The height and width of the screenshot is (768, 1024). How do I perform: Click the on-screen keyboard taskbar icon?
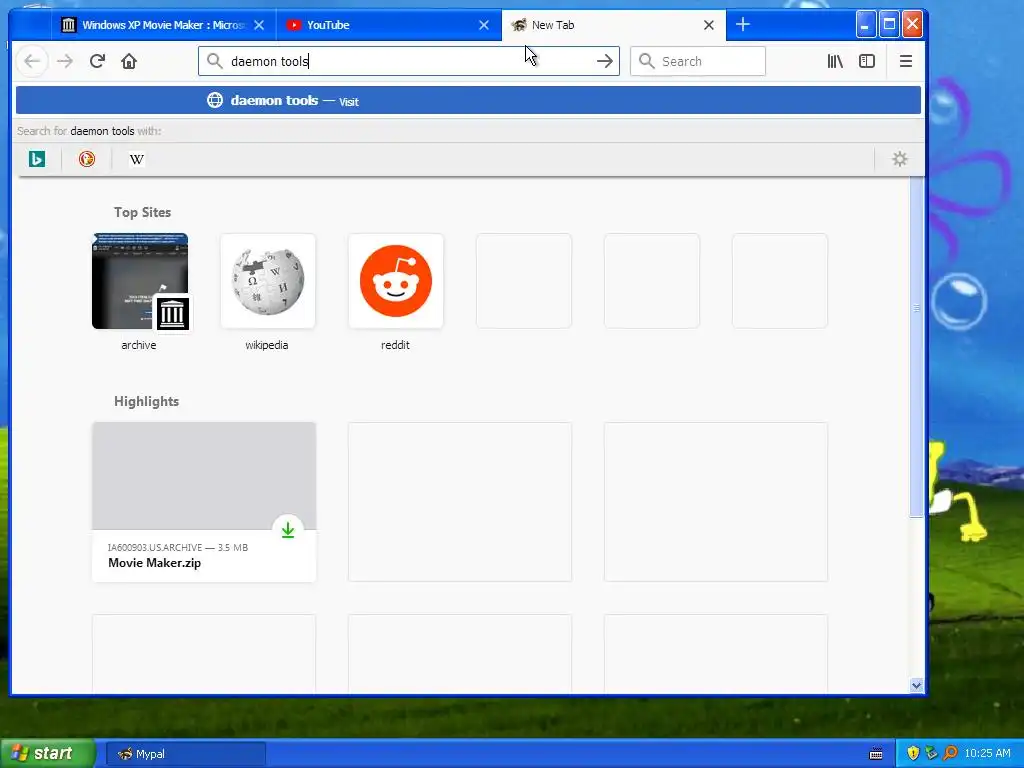coord(876,754)
